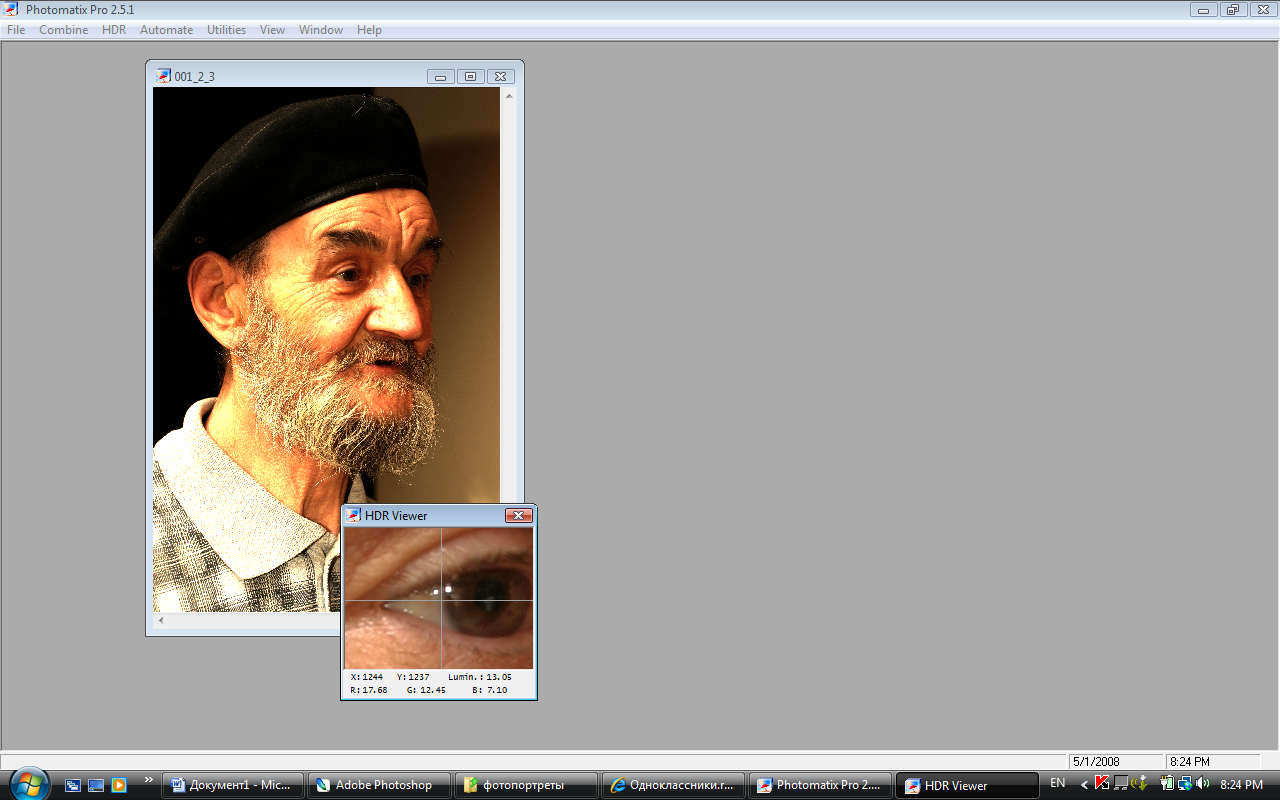The width and height of the screenshot is (1280, 800).
Task: Click the gray monitor tray icon
Action: tap(1120, 783)
